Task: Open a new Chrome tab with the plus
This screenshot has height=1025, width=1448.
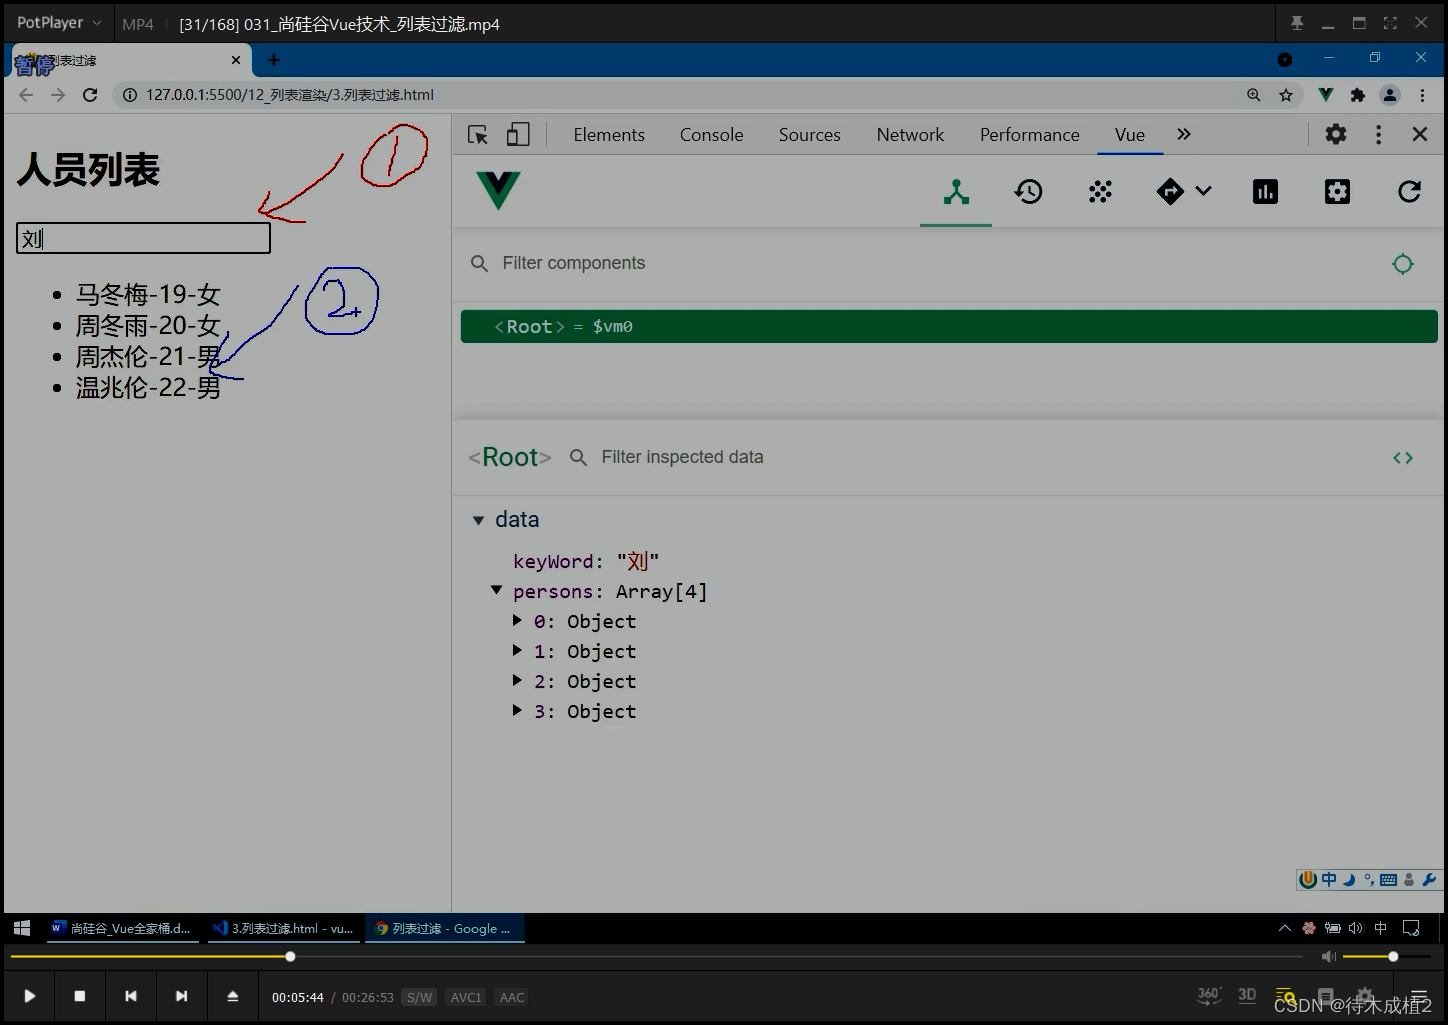Action: [273, 60]
